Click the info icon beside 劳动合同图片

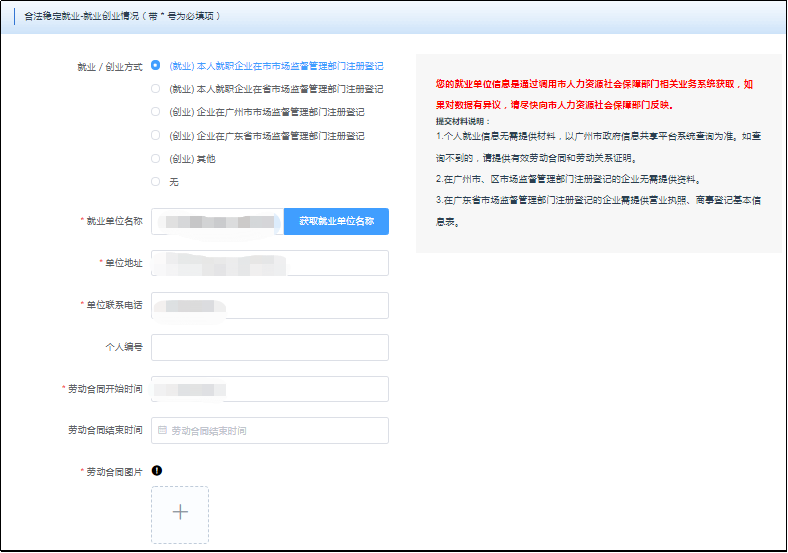(x=157, y=471)
